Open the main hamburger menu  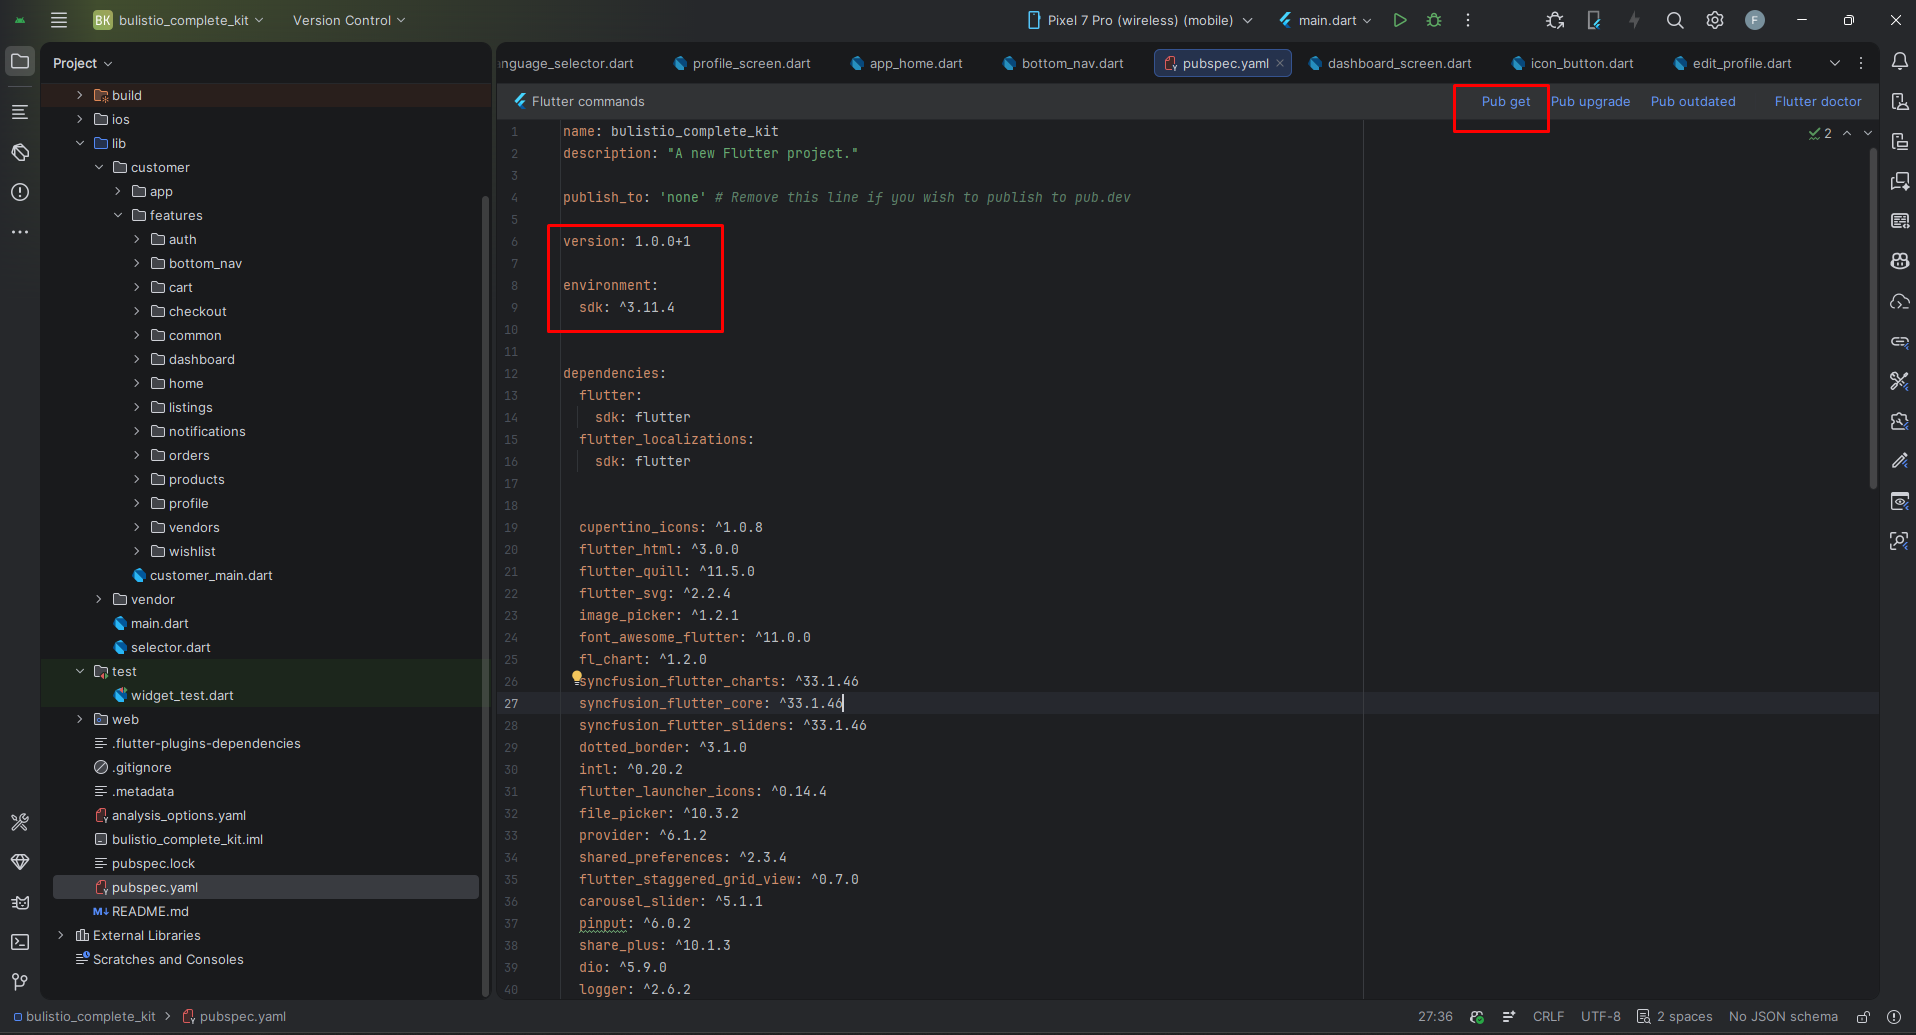click(59, 20)
